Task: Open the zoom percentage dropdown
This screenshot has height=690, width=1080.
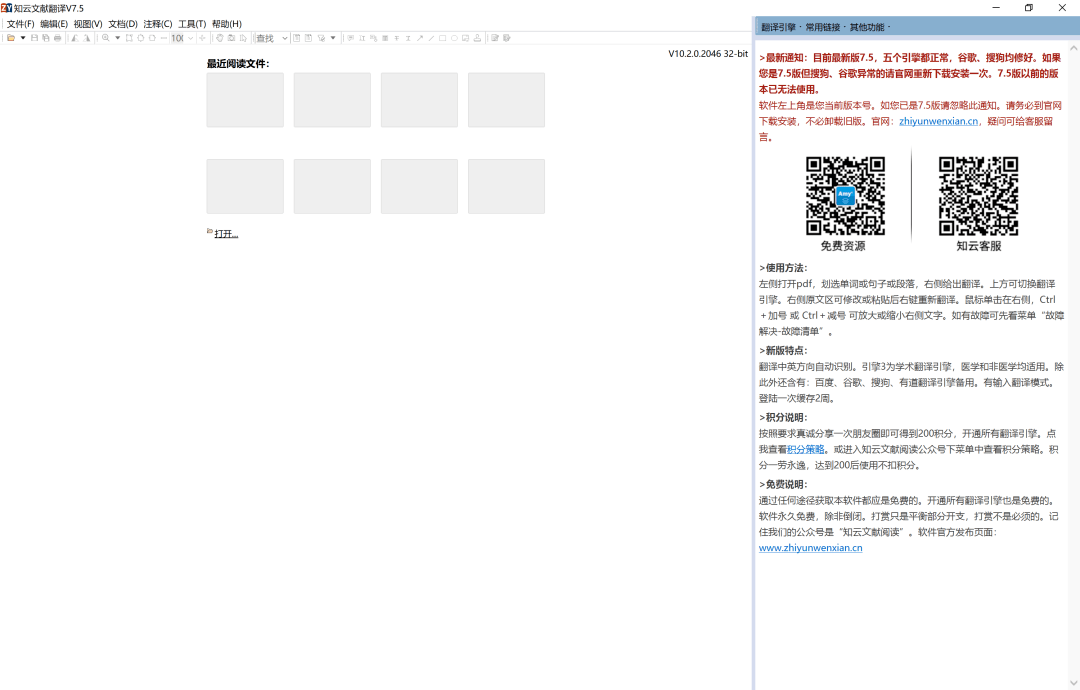Action: click(x=191, y=38)
